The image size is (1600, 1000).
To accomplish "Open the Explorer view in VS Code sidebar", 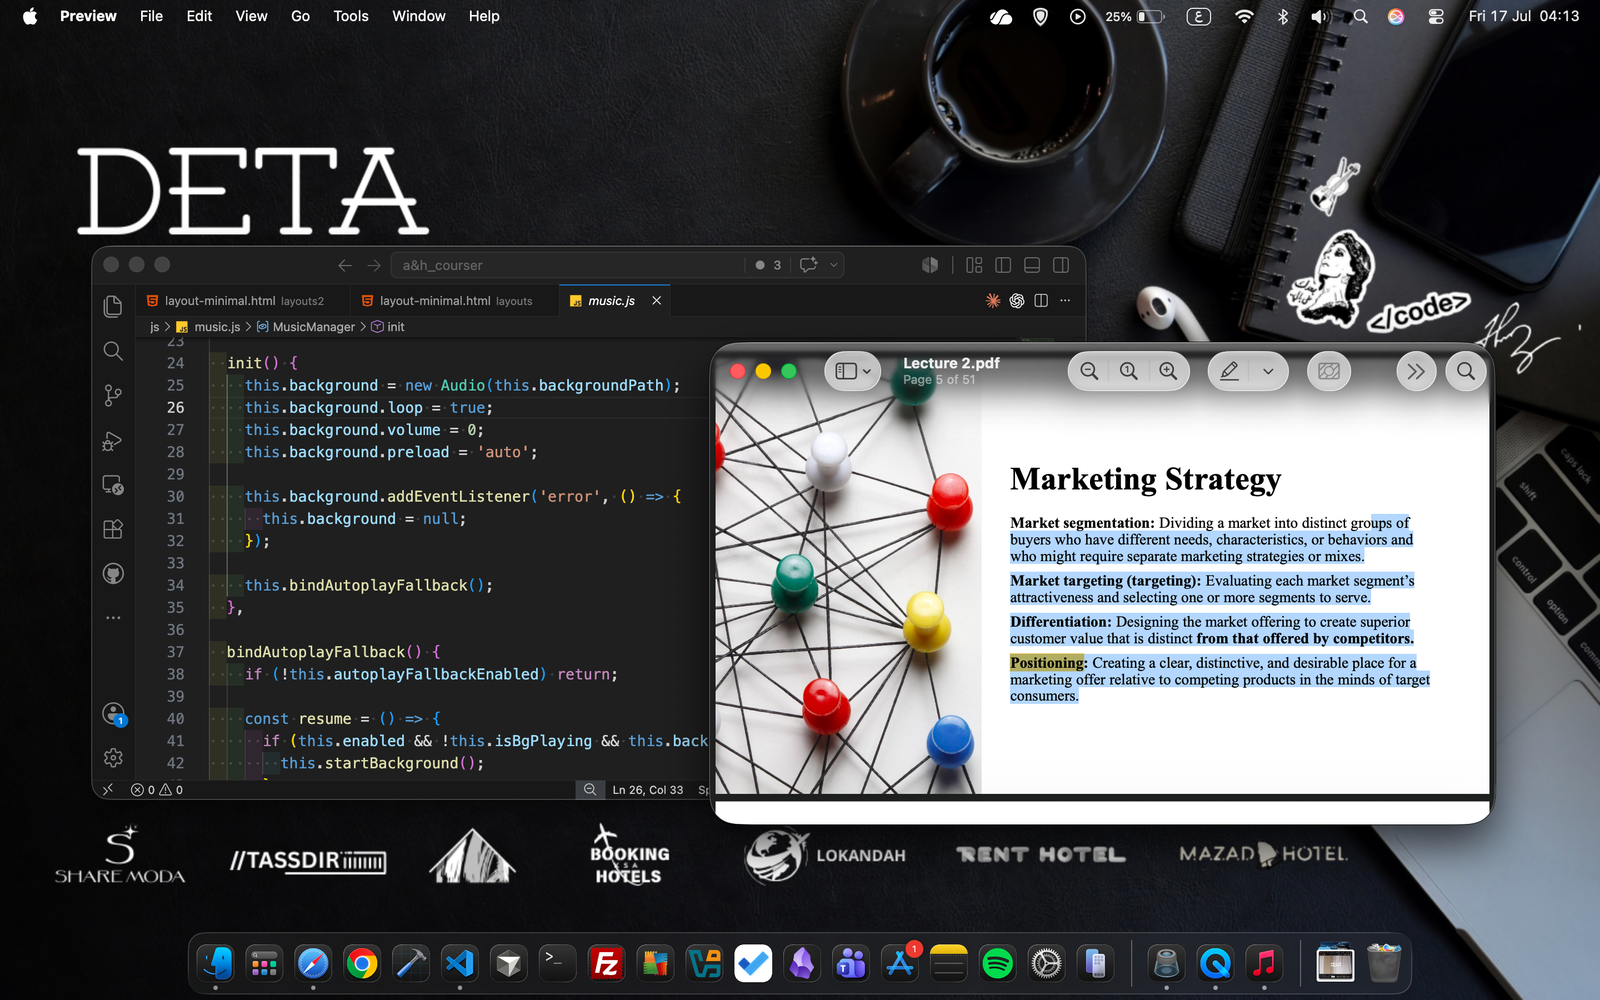I will click(x=113, y=306).
